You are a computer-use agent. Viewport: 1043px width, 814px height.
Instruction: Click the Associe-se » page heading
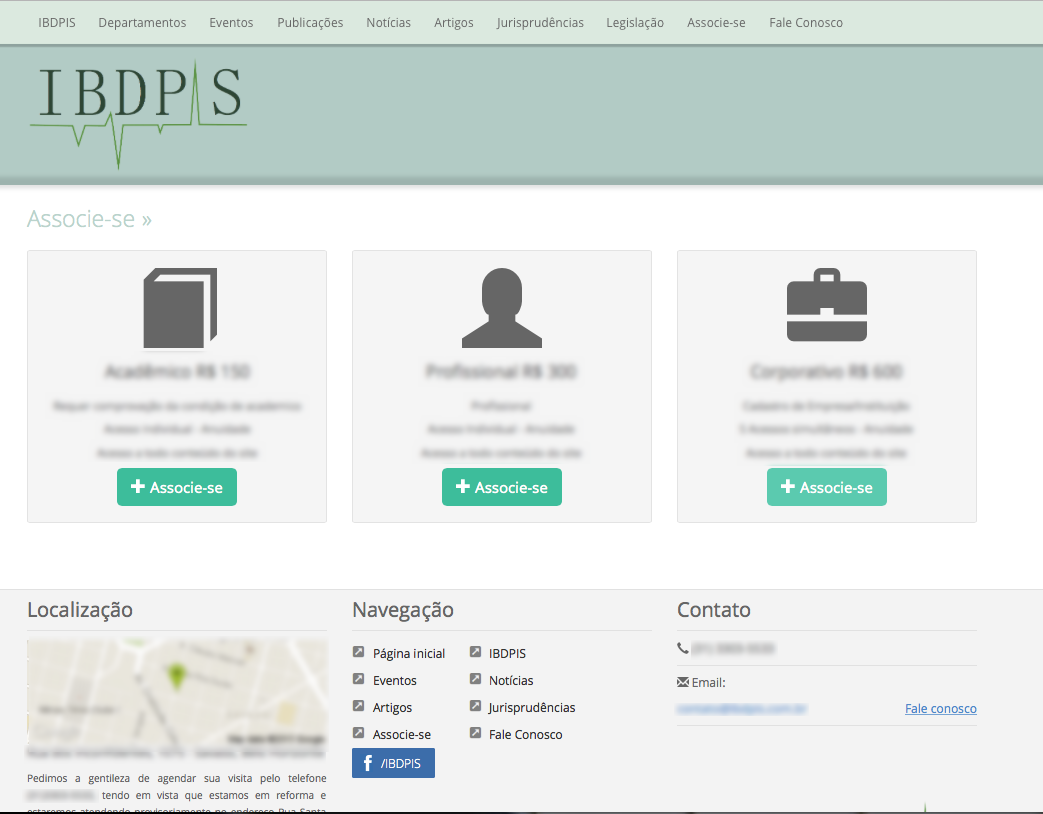[90, 219]
